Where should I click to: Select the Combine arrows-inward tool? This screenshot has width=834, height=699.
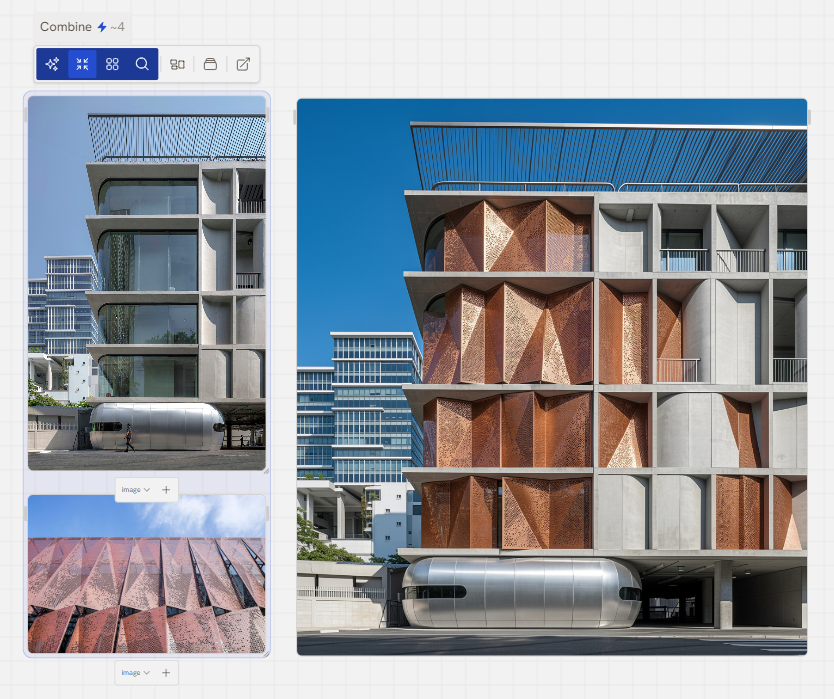tap(82, 64)
